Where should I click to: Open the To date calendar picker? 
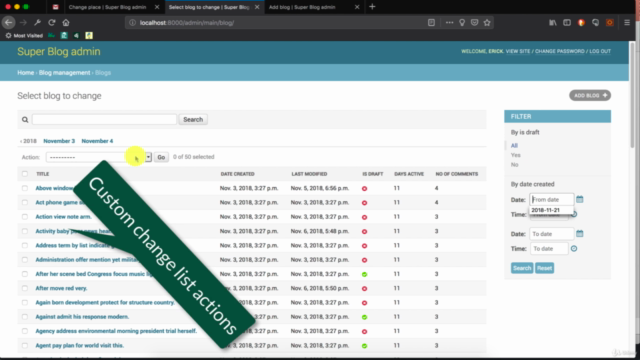[580, 233]
